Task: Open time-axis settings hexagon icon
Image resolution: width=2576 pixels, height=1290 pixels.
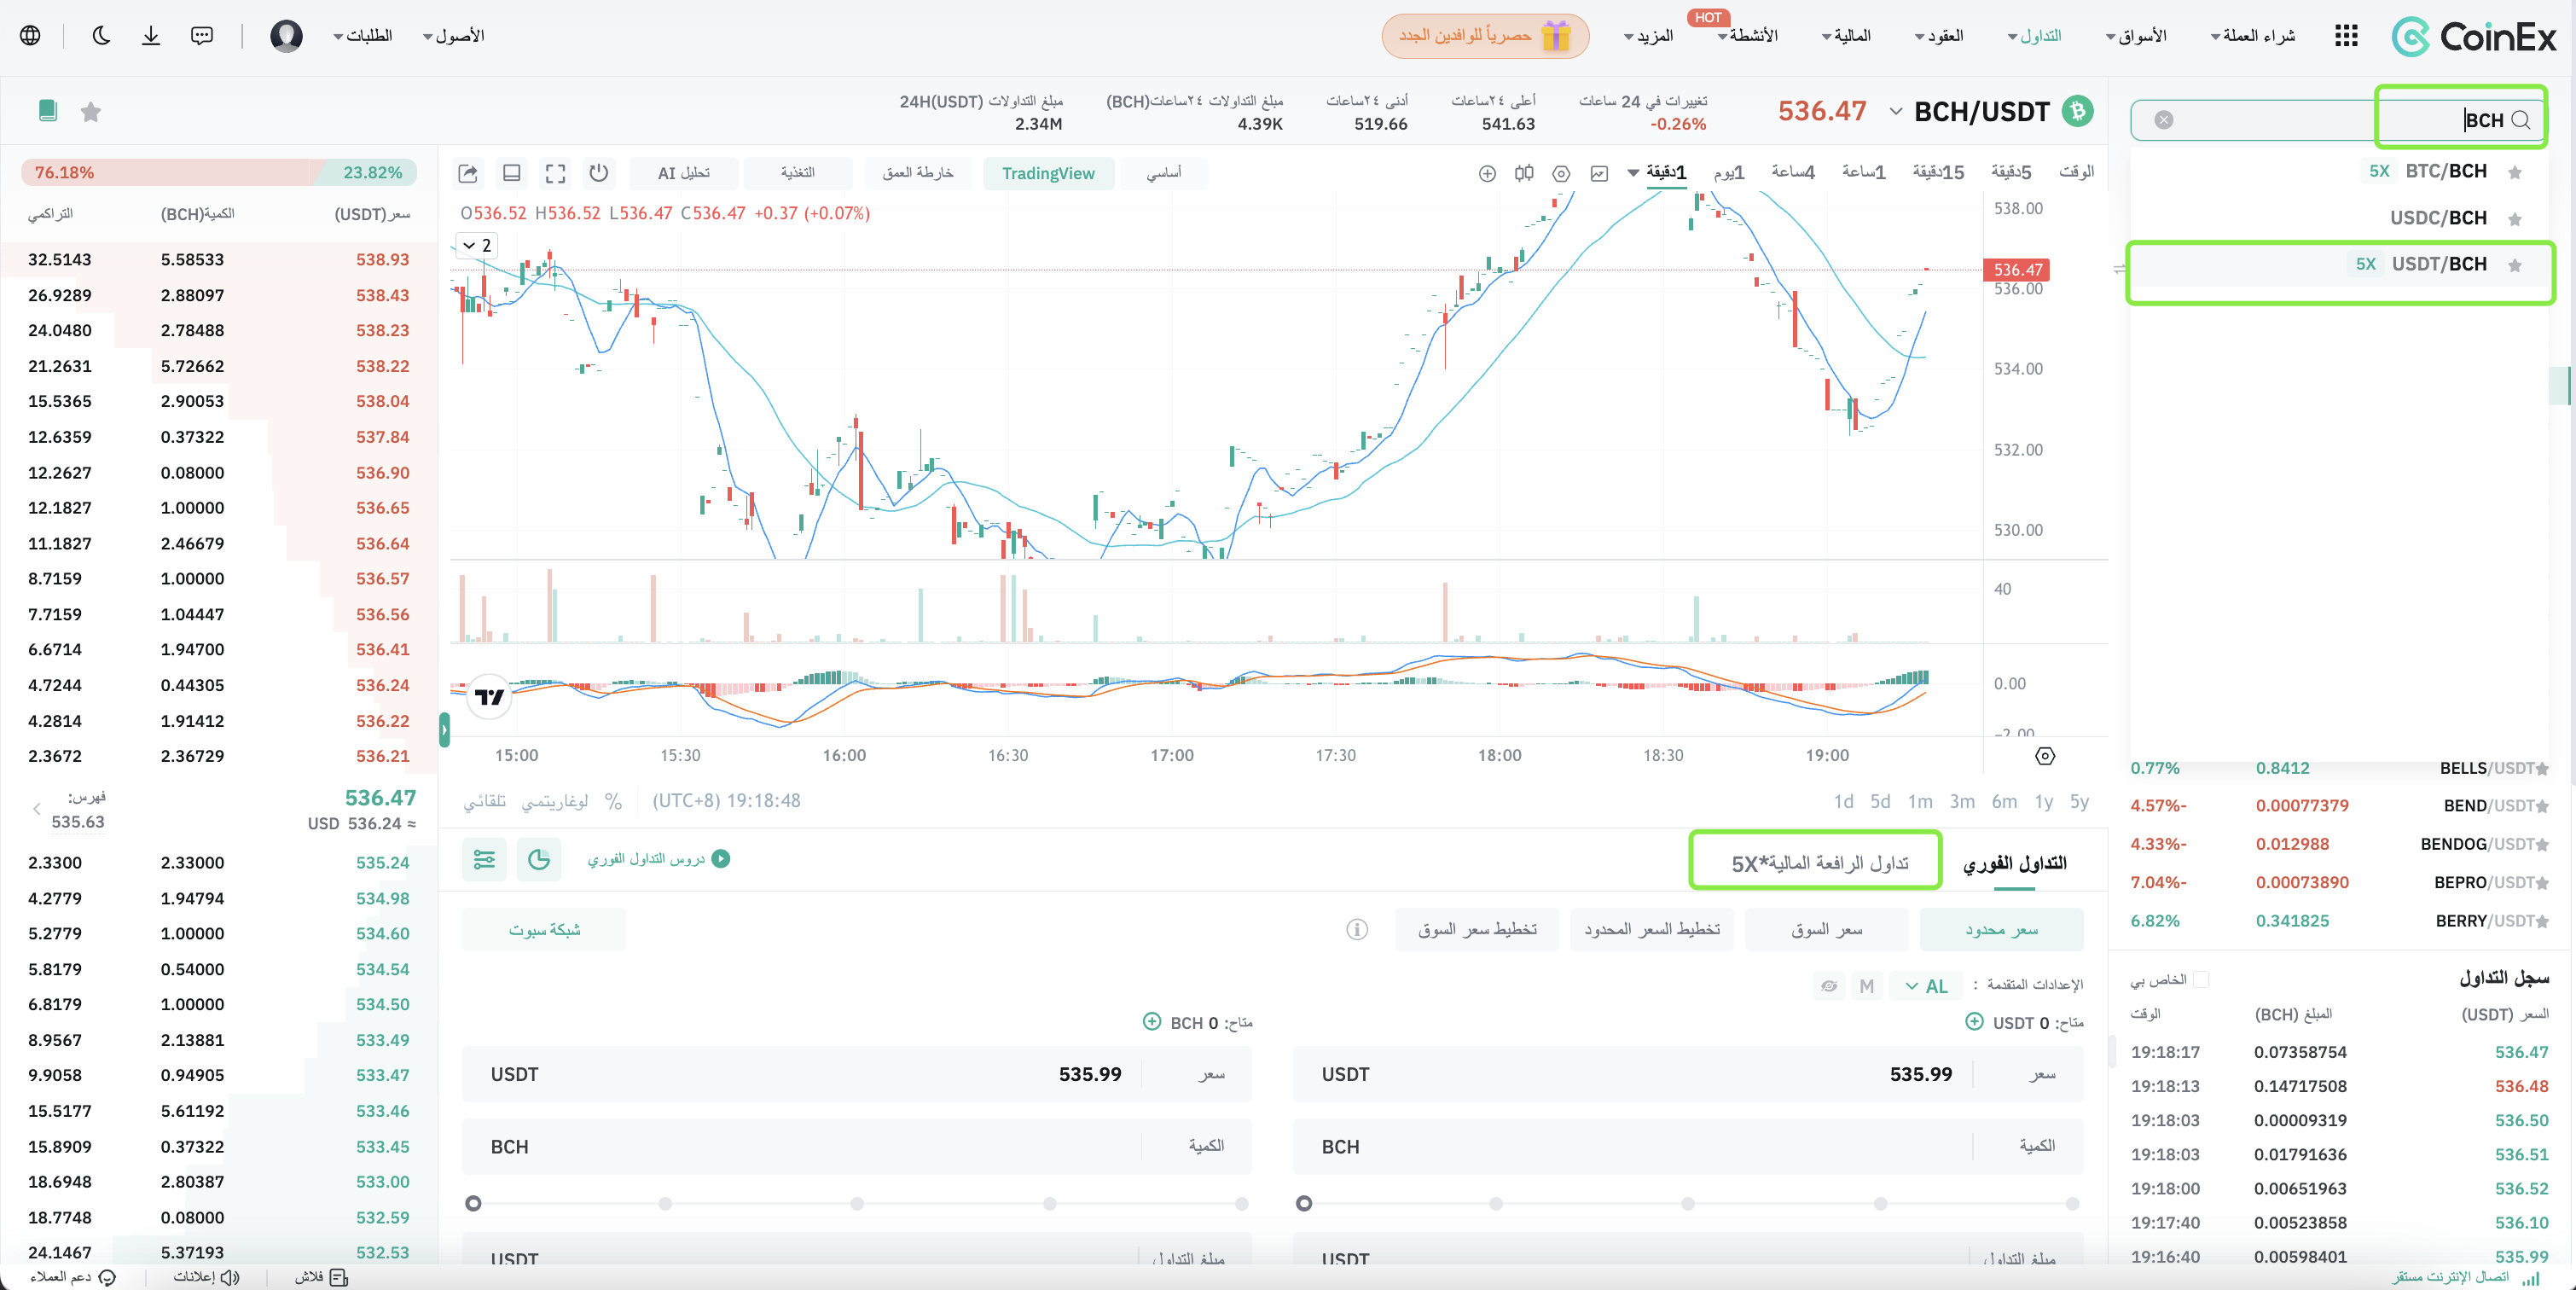Action: click(2045, 756)
